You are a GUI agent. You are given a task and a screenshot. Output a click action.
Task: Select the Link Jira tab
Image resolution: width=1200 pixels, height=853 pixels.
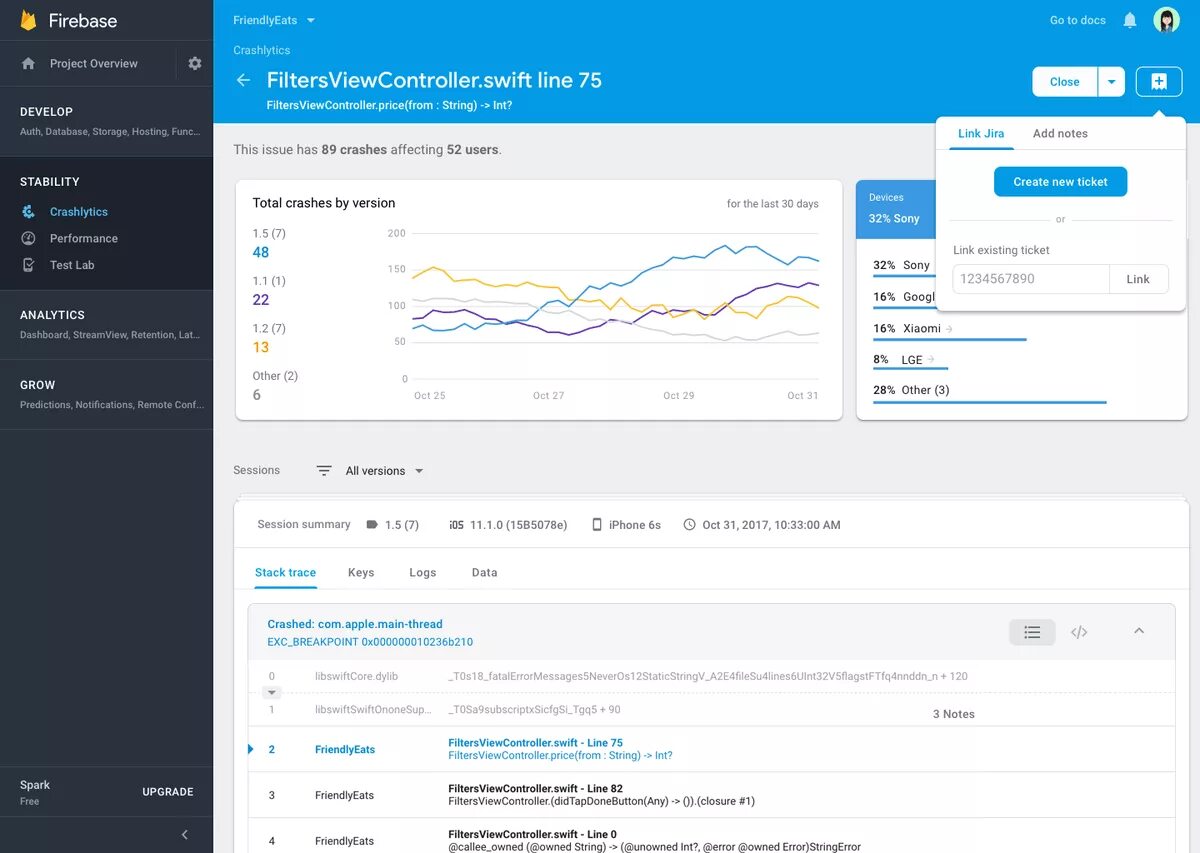tap(981, 133)
